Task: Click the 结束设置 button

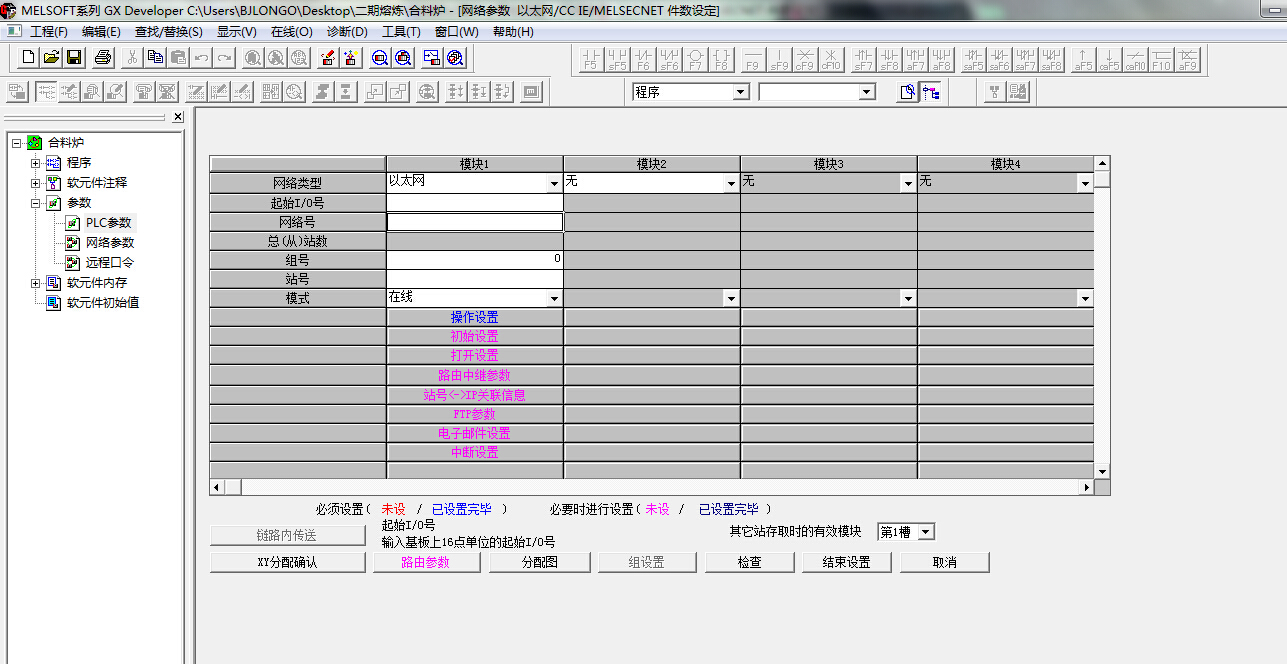Action: [x=846, y=562]
